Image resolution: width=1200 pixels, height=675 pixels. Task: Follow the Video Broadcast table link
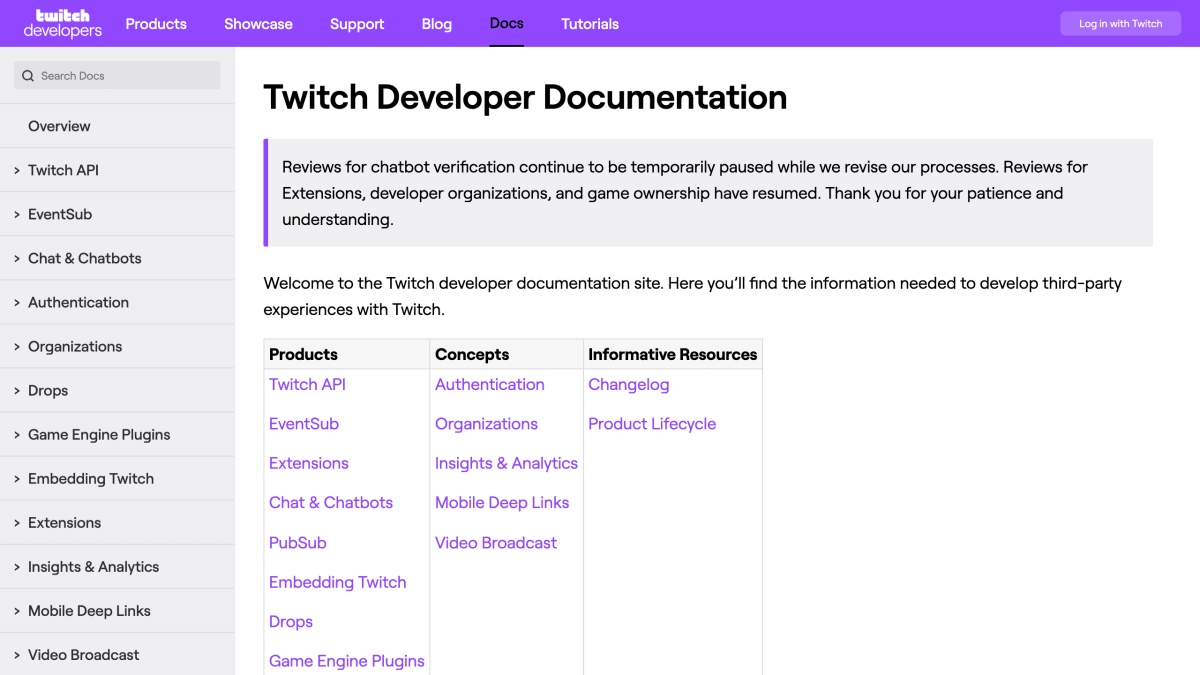pyautogui.click(x=496, y=542)
